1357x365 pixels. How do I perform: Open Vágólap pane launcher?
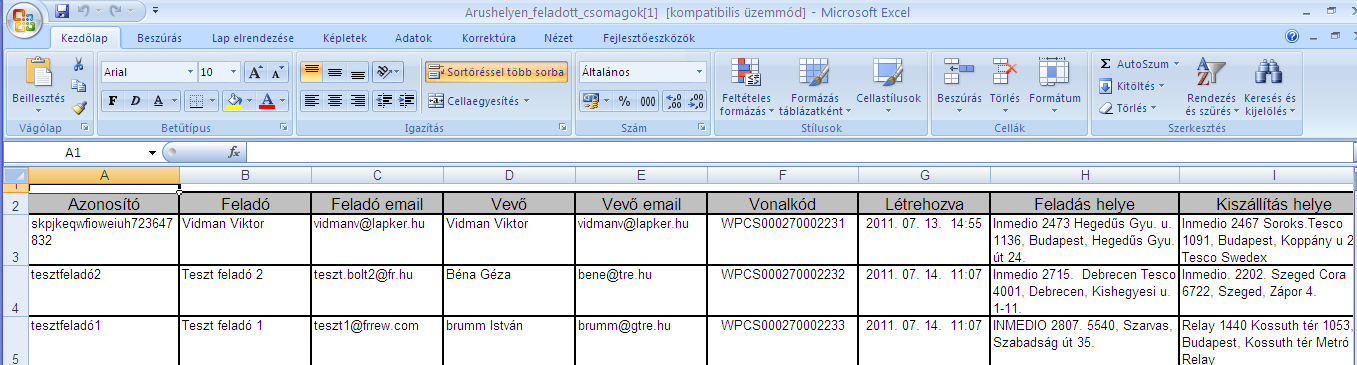[84, 128]
